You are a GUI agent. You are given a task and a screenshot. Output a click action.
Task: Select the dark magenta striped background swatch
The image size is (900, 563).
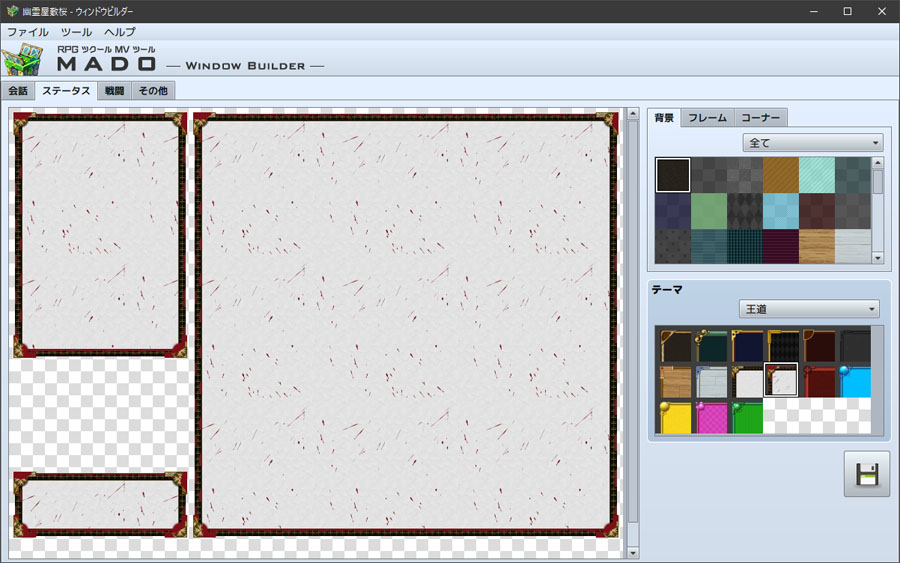(x=781, y=247)
